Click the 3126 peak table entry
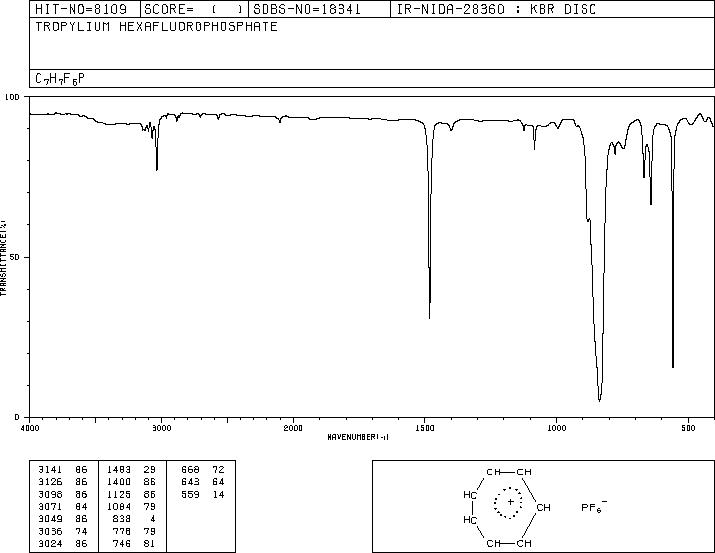 pos(50,482)
